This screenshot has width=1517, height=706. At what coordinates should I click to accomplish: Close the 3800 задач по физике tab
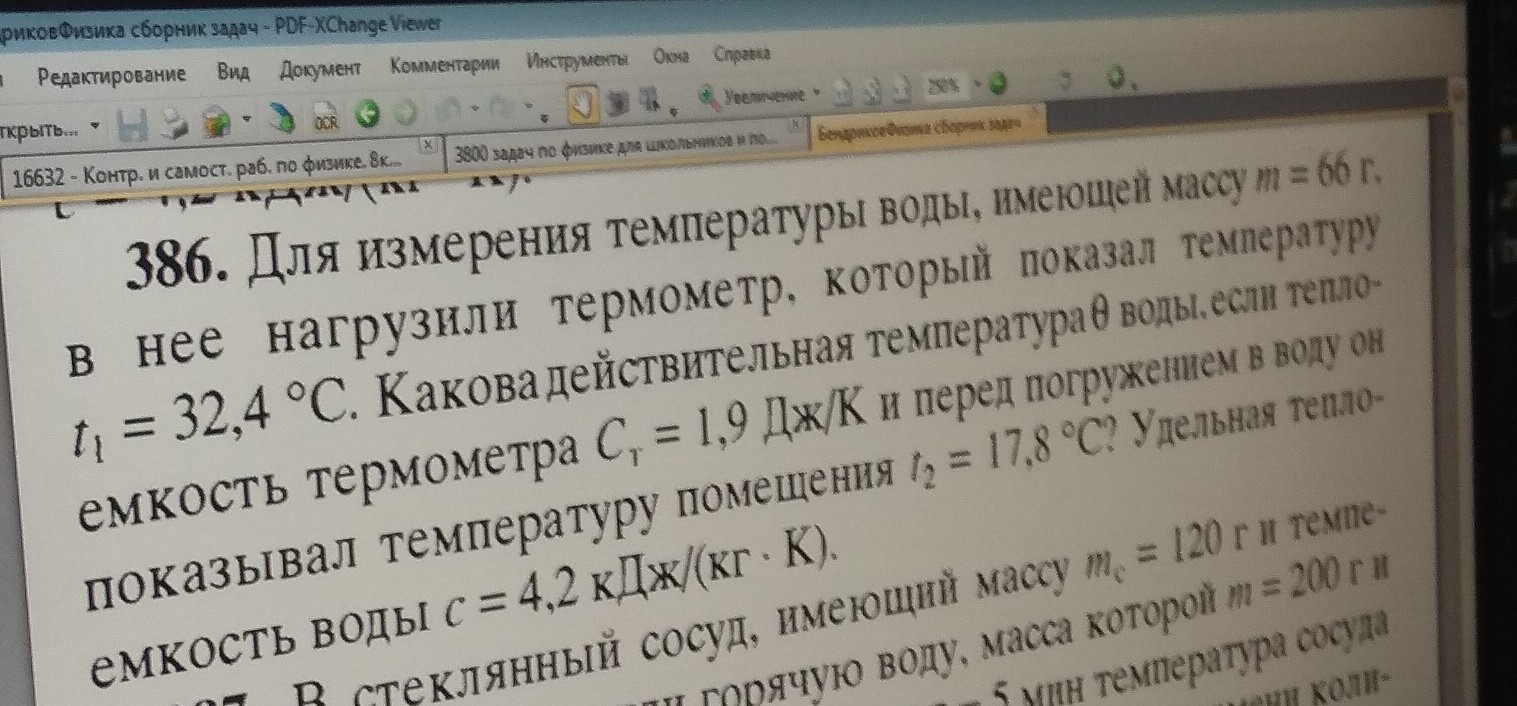pyautogui.click(x=795, y=125)
